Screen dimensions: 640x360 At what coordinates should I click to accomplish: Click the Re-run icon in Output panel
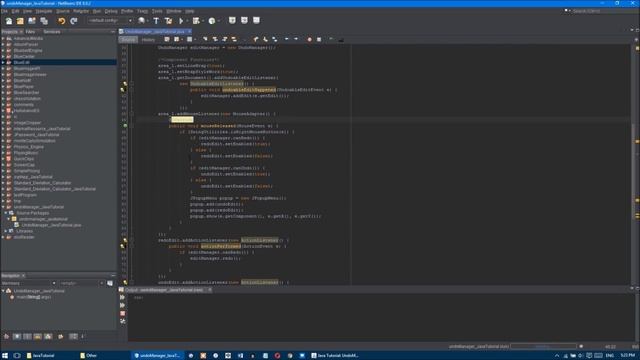(x=122, y=298)
